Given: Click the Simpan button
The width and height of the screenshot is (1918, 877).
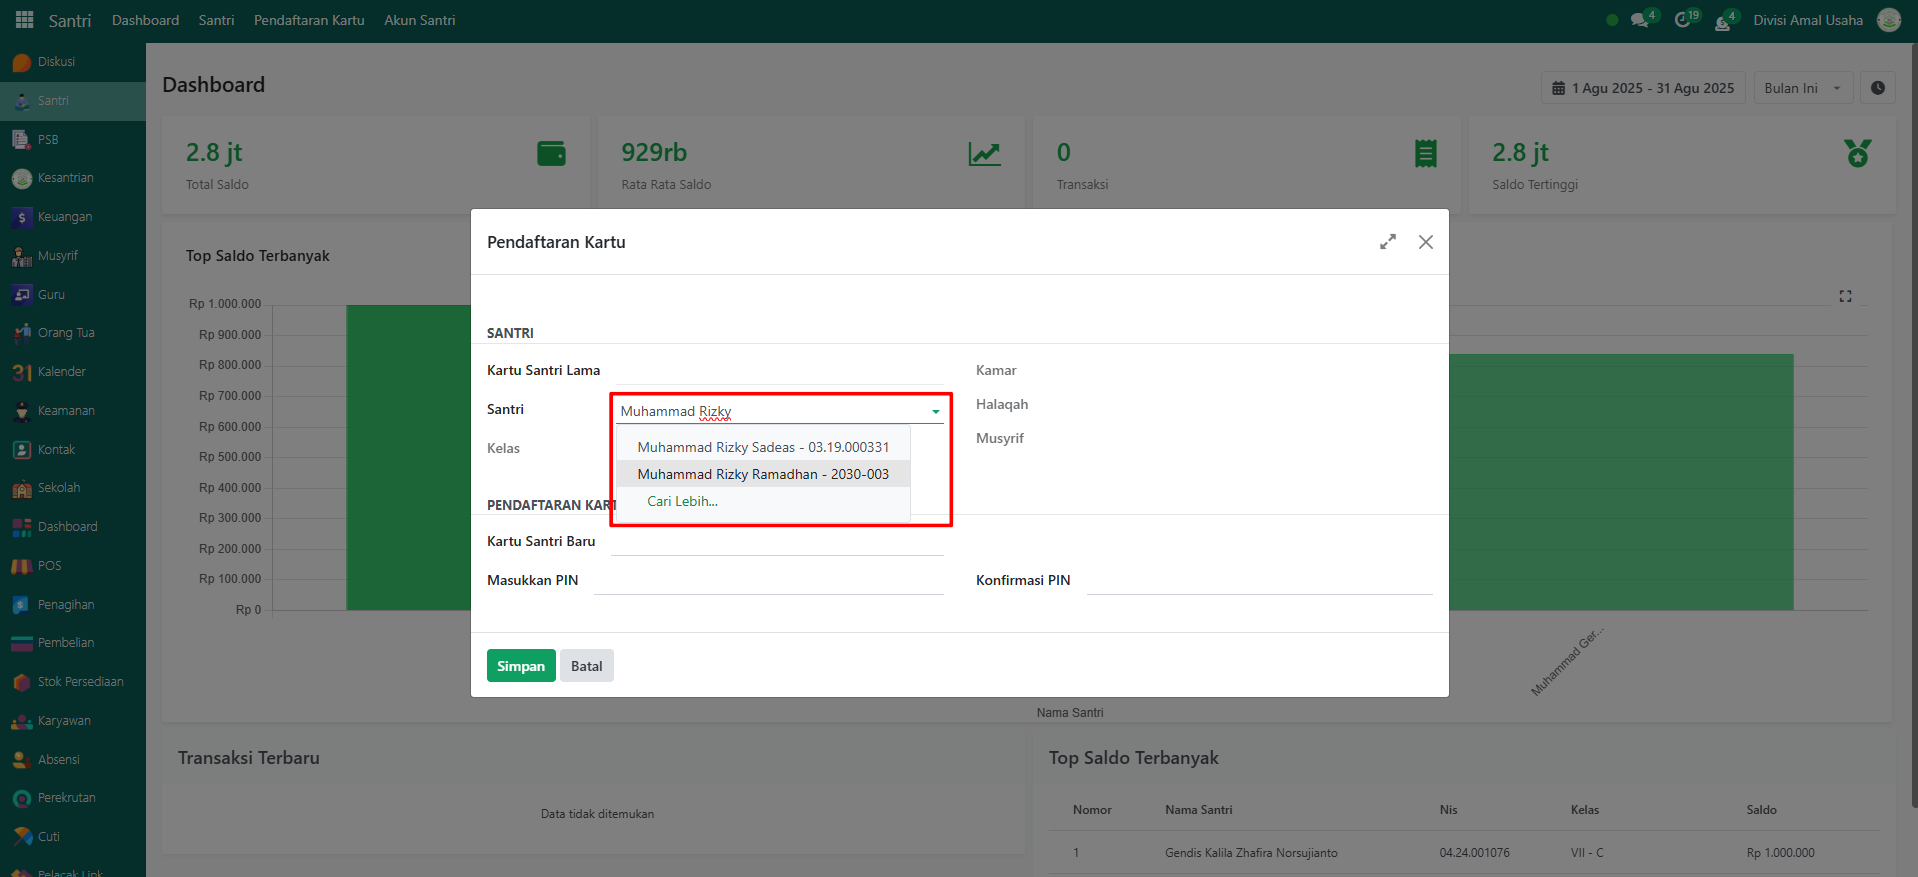Looking at the screenshot, I should [520, 666].
